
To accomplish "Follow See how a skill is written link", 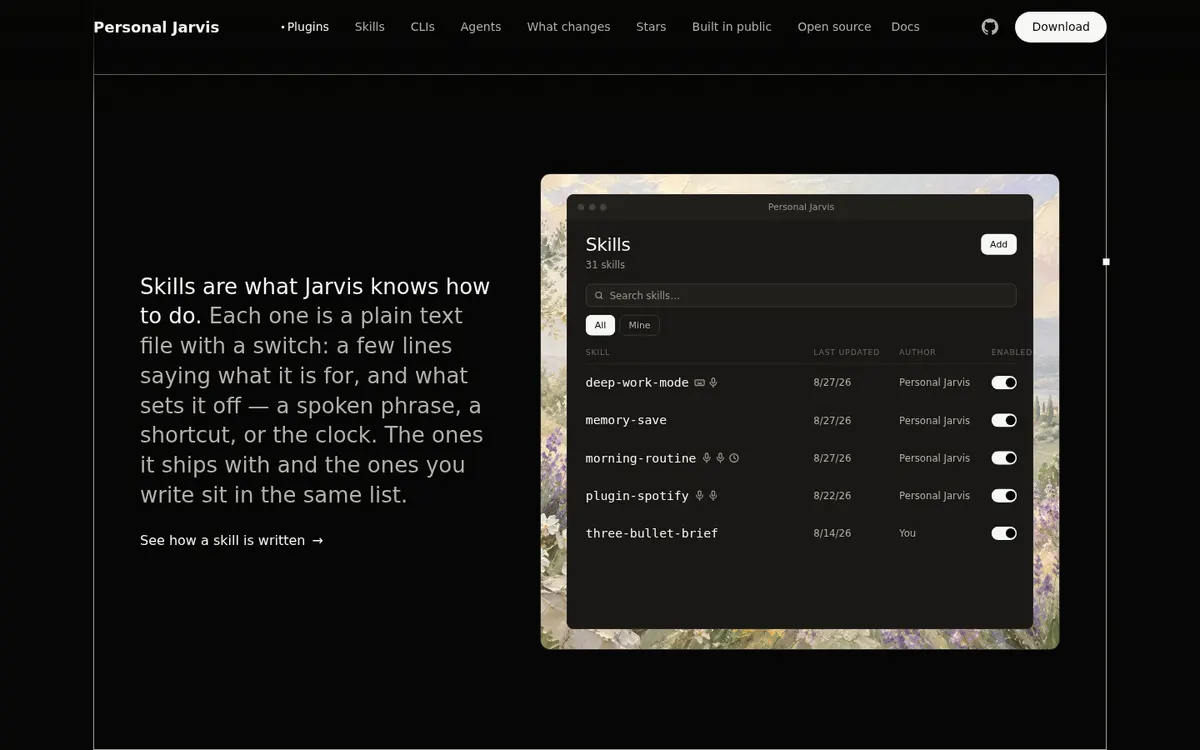I will tap(232, 540).
